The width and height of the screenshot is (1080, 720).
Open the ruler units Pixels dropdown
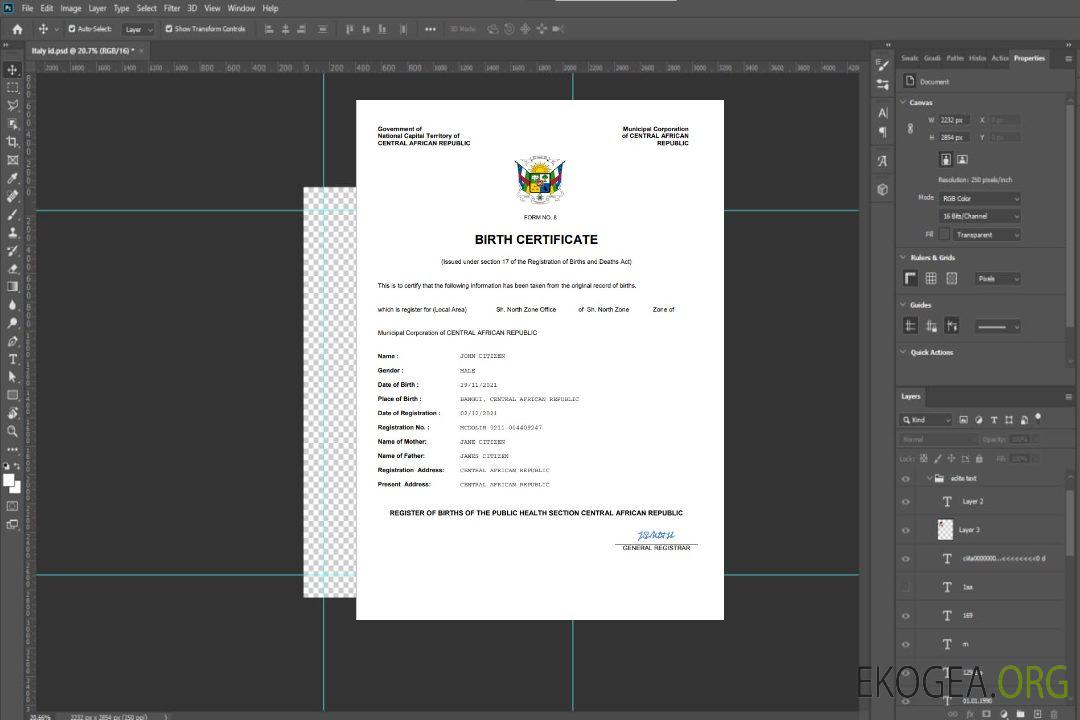pos(997,279)
